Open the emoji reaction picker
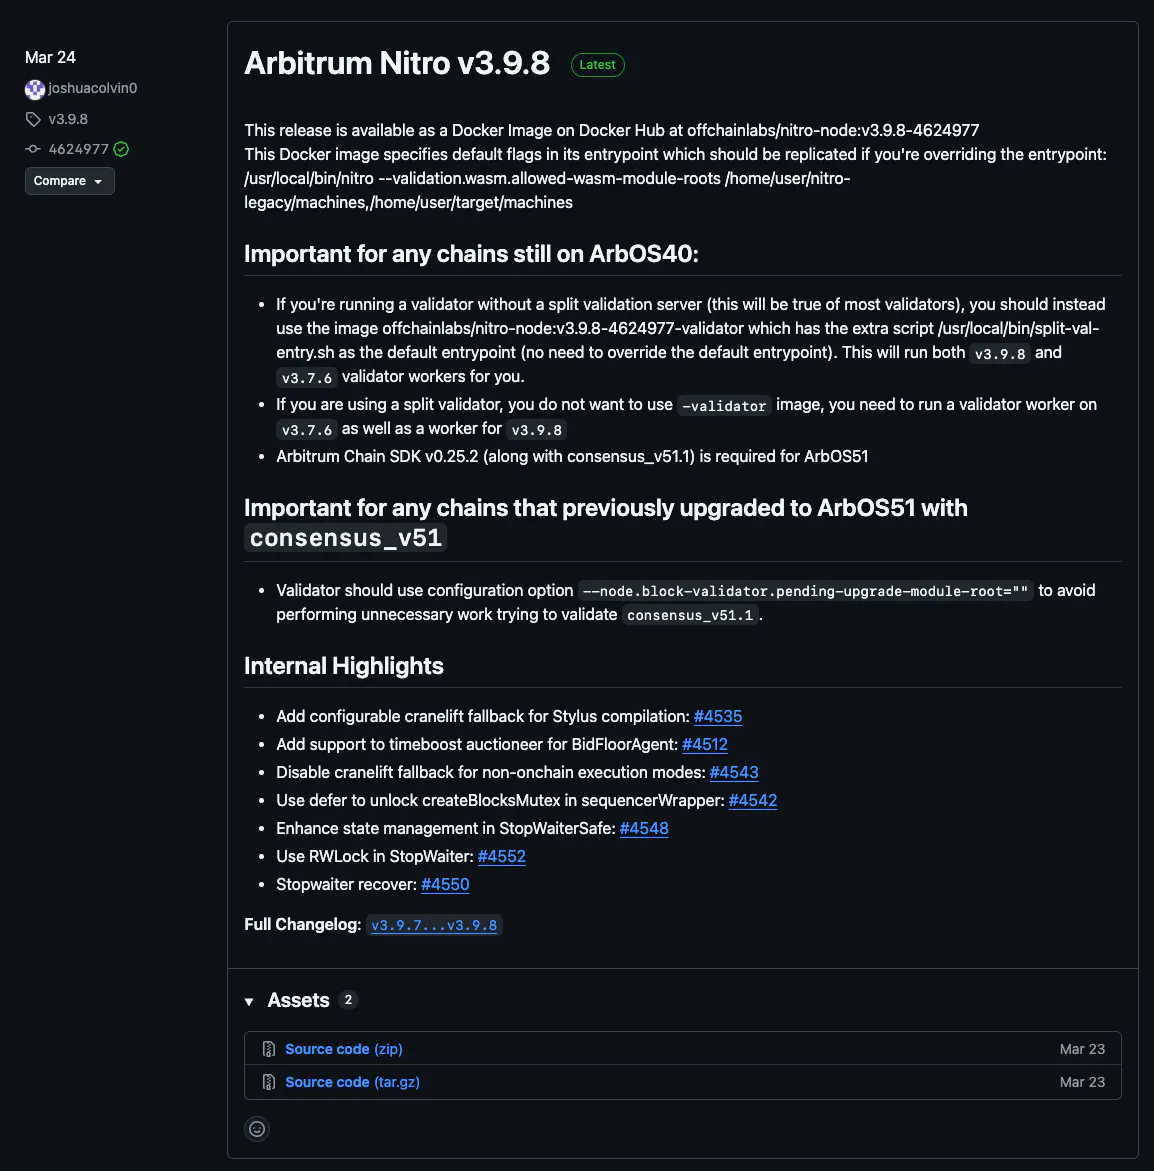The image size is (1154, 1171). pyautogui.click(x=257, y=1128)
